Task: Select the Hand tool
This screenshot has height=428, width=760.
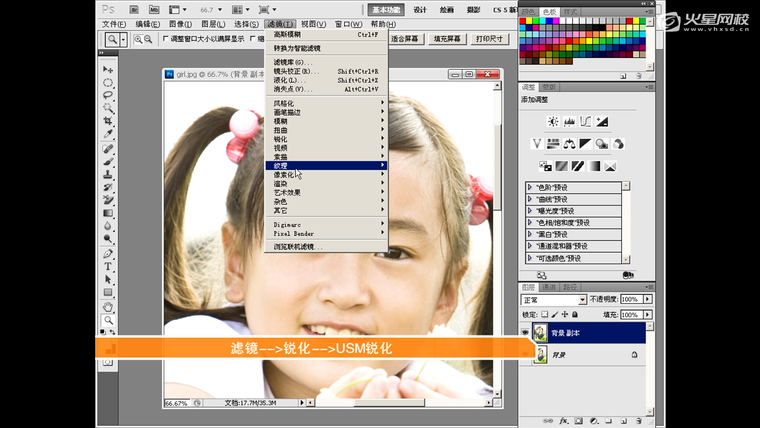Action: [x=108, y=307]
